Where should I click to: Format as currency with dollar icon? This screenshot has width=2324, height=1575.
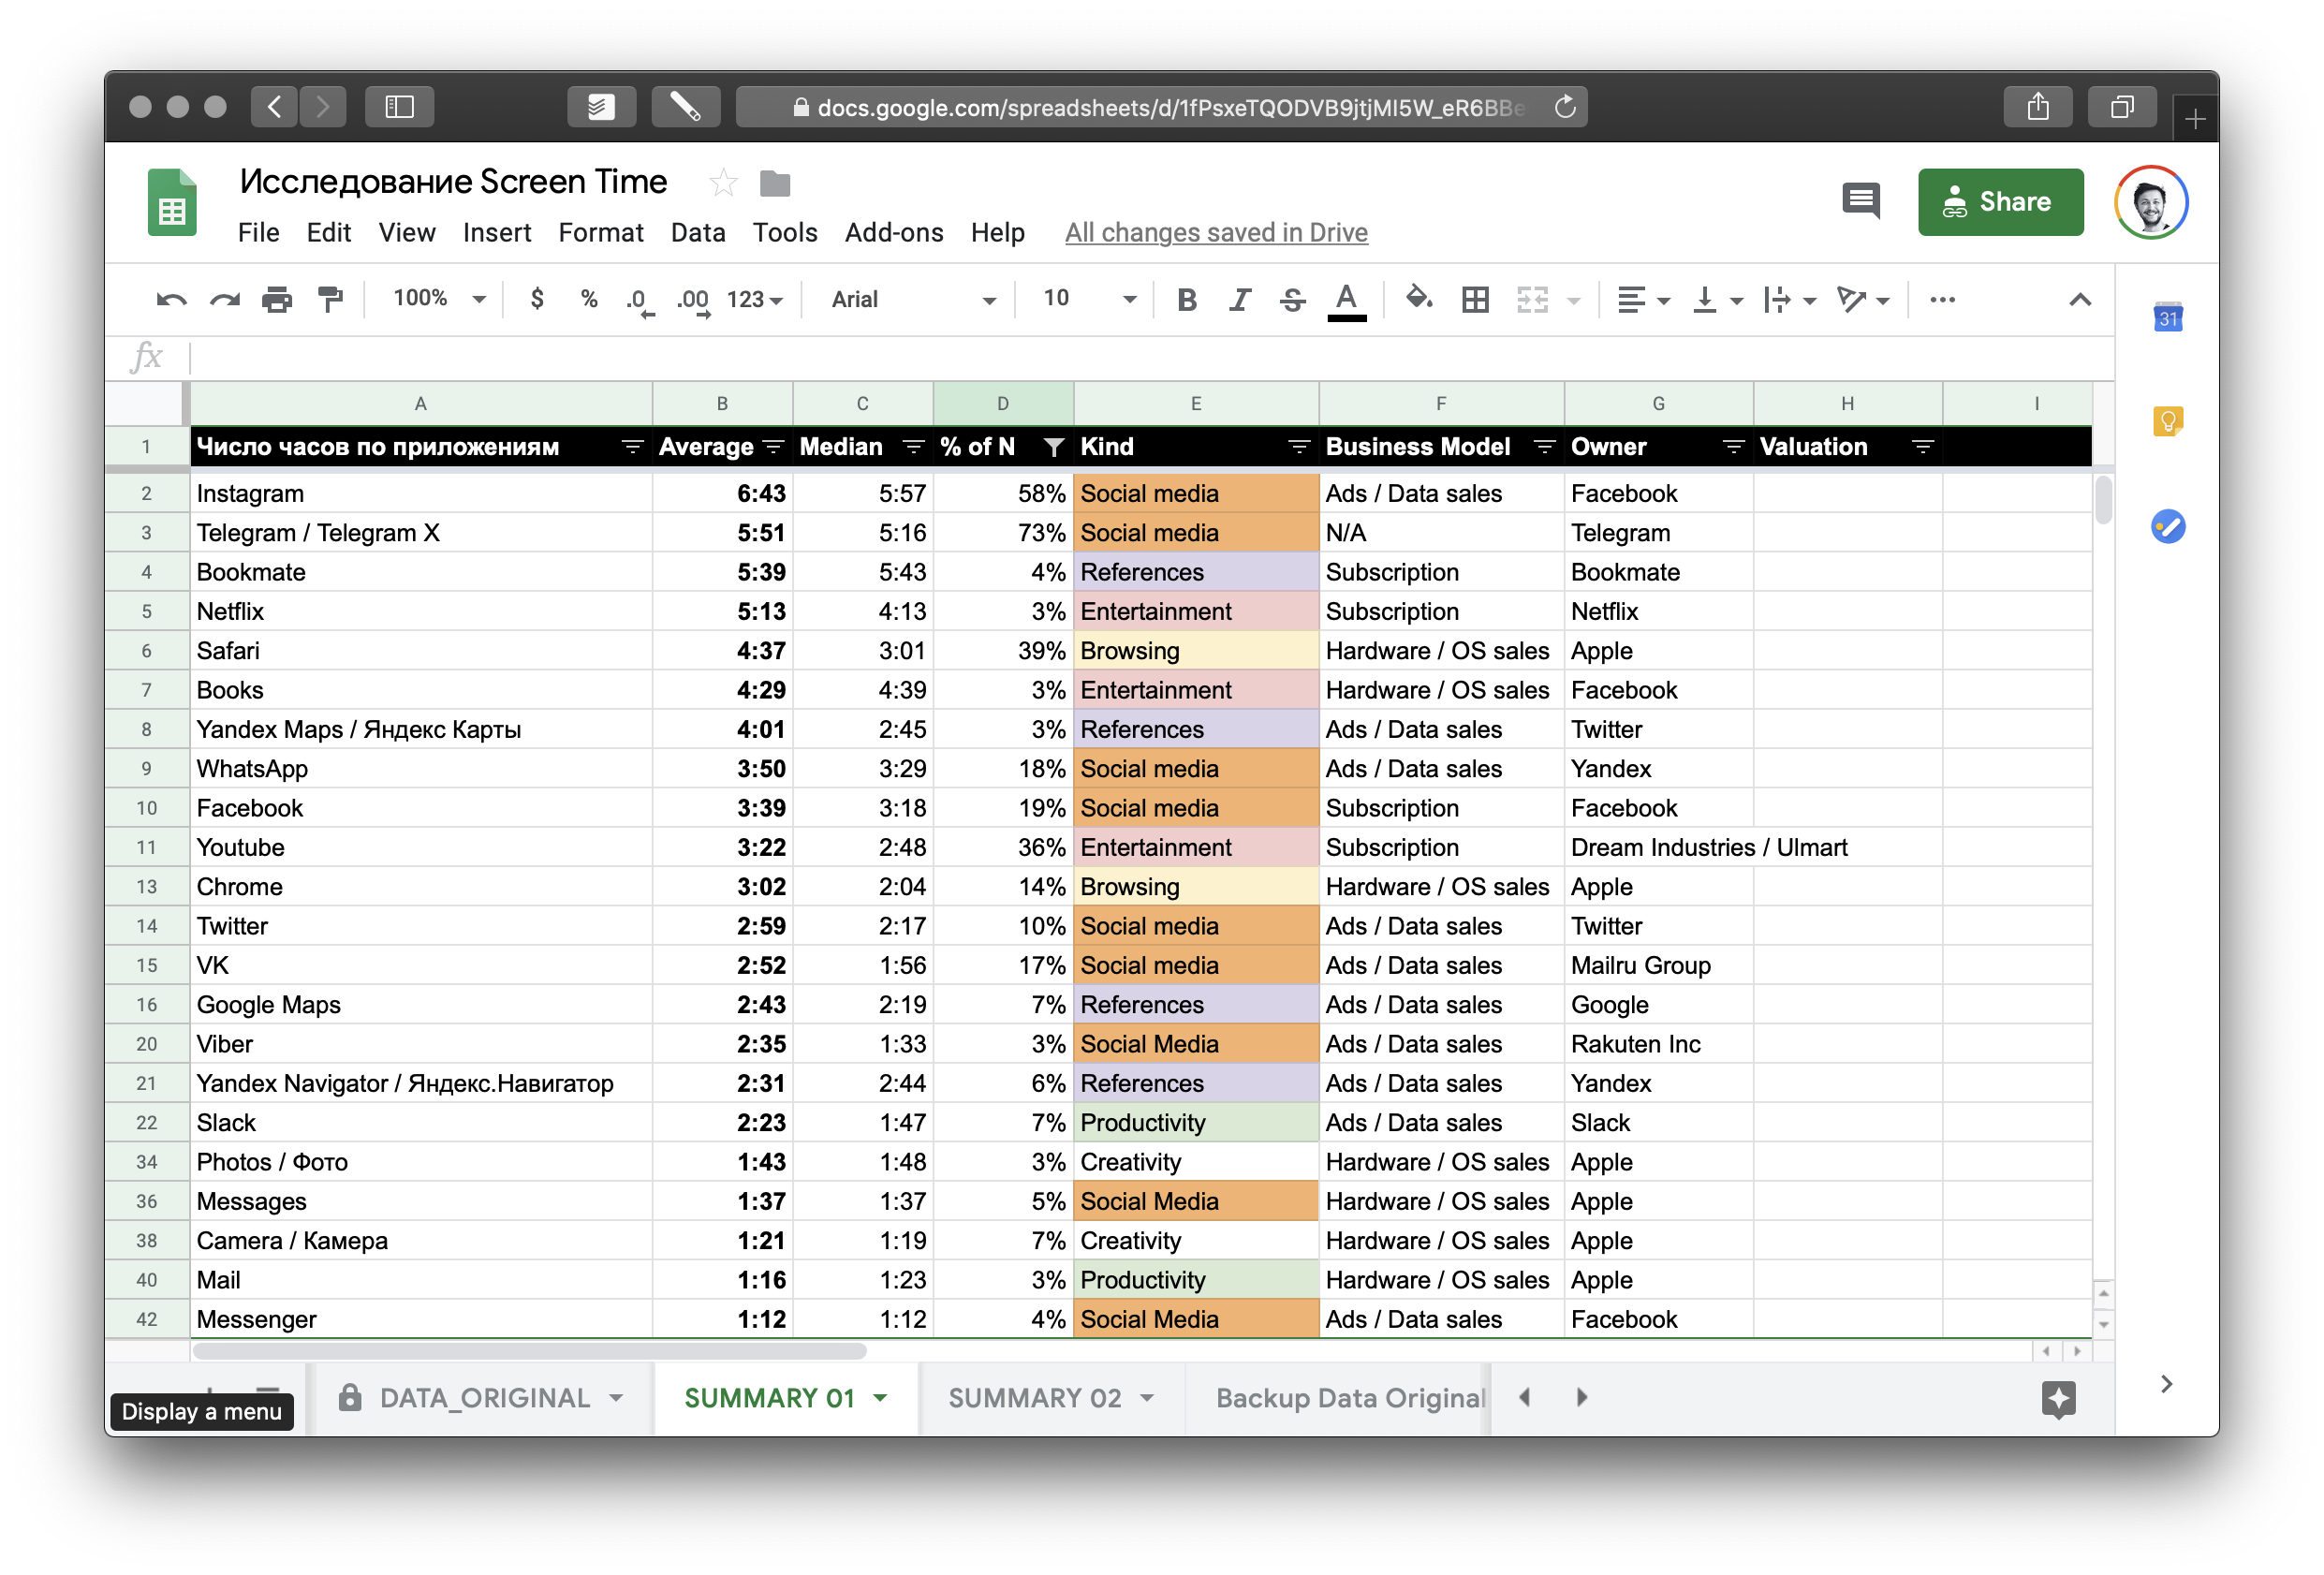(537, 299)
